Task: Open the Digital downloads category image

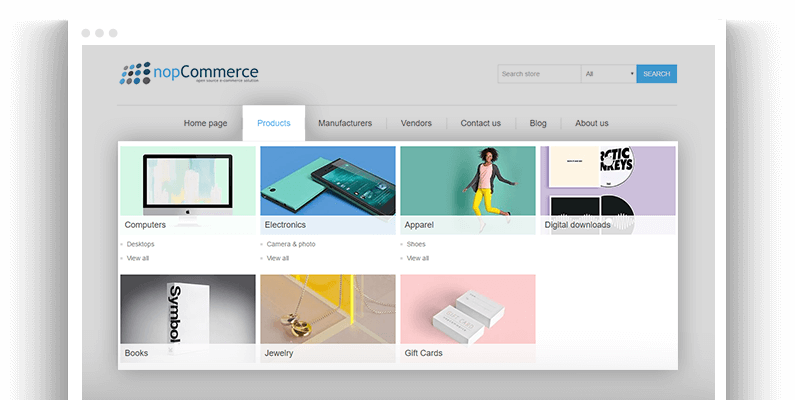Action: coord(607,180)
